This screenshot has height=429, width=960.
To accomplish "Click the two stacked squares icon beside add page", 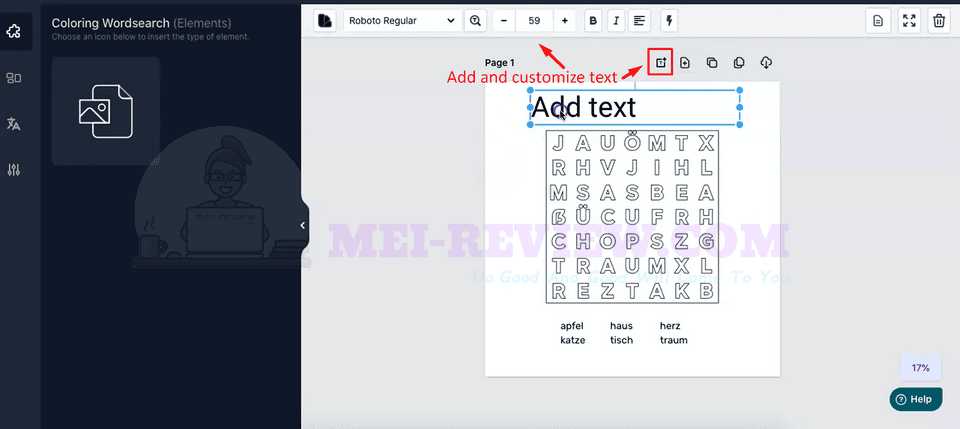I will (x=712, y=62).
